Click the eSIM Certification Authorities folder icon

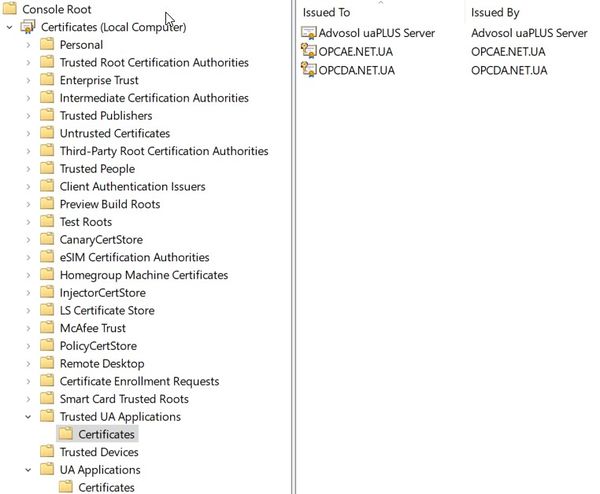pyautogui.click(x=47, y=257)
